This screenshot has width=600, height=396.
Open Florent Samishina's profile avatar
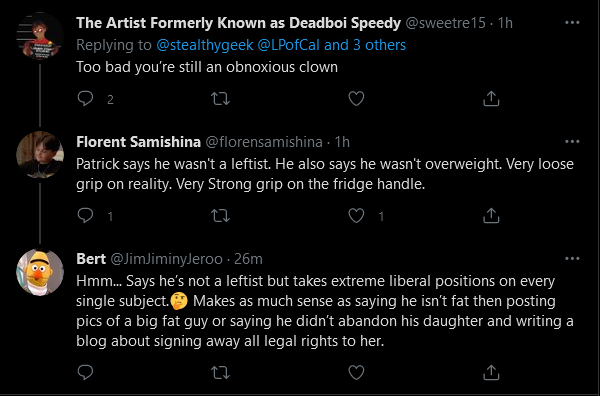point(40,155)
